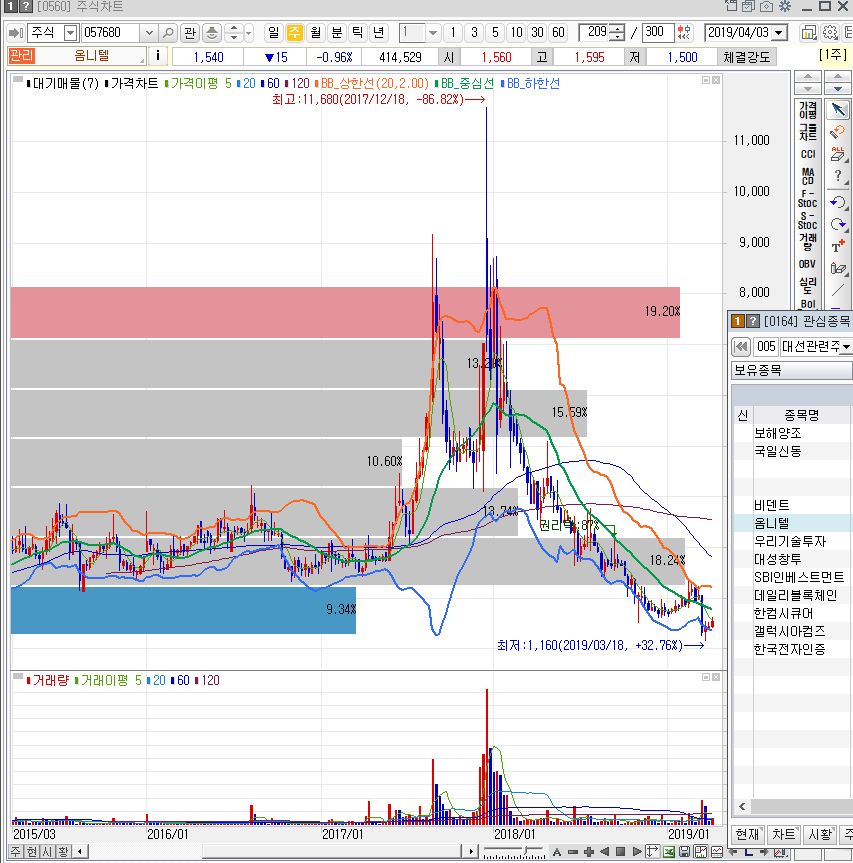Screen dimensions: 853x863
Task: Click the erase ALL drawings icon
Action: coord(838,154)
